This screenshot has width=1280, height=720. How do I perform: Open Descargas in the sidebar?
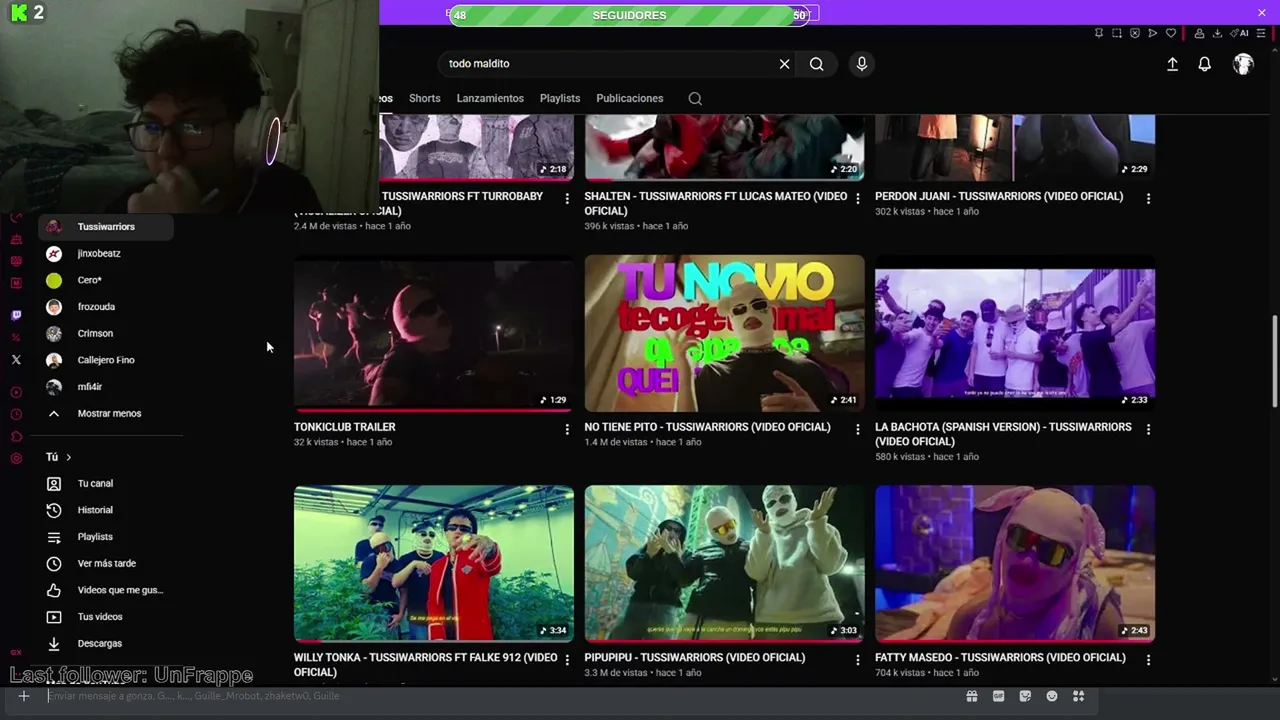click(107, 644)
